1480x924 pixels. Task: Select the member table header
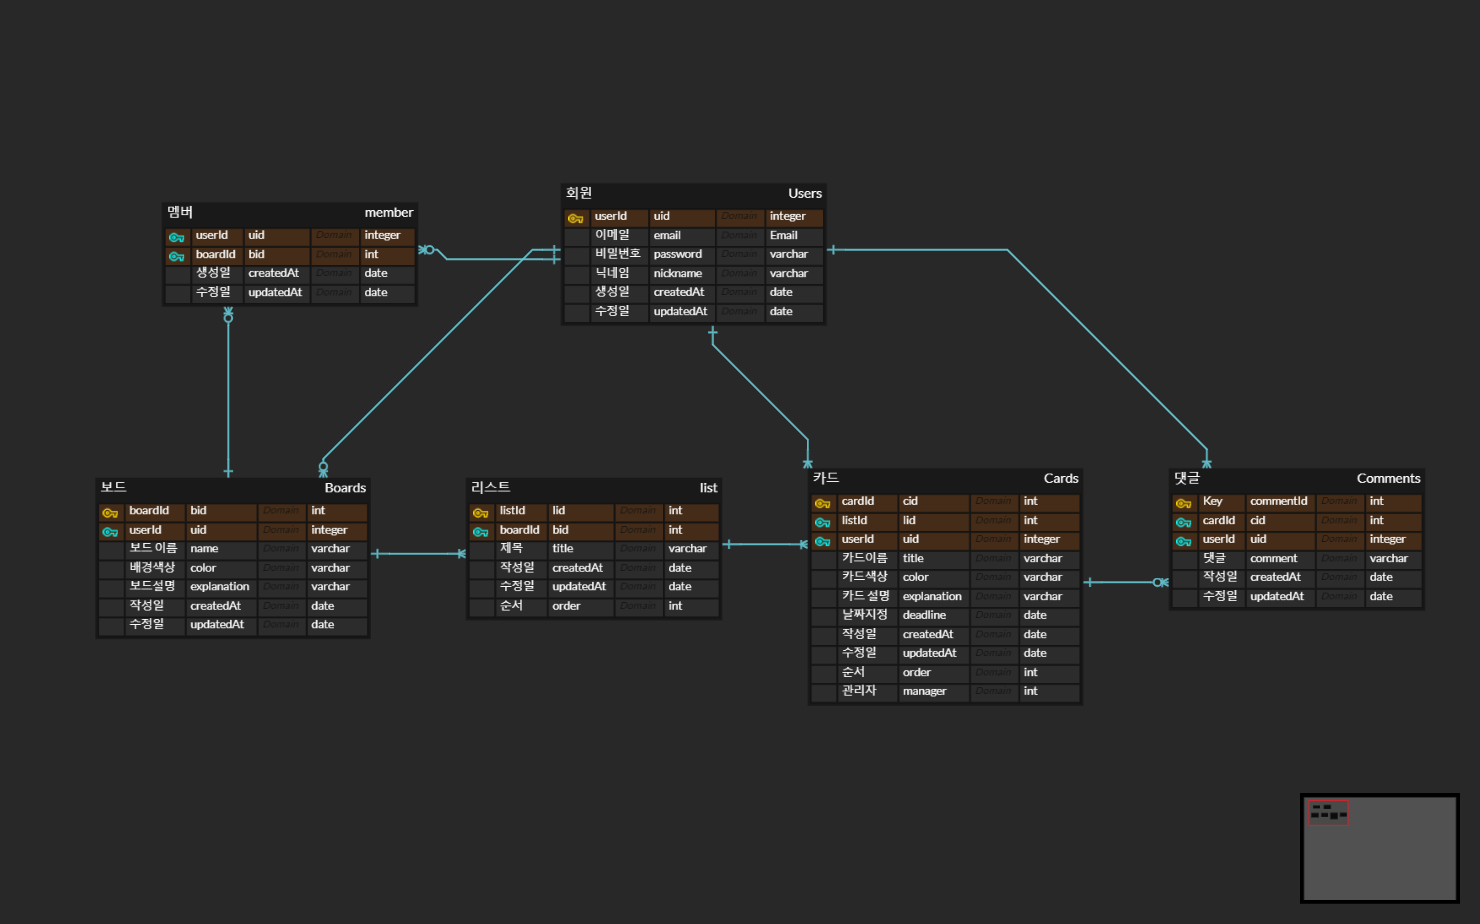point(290,212)
